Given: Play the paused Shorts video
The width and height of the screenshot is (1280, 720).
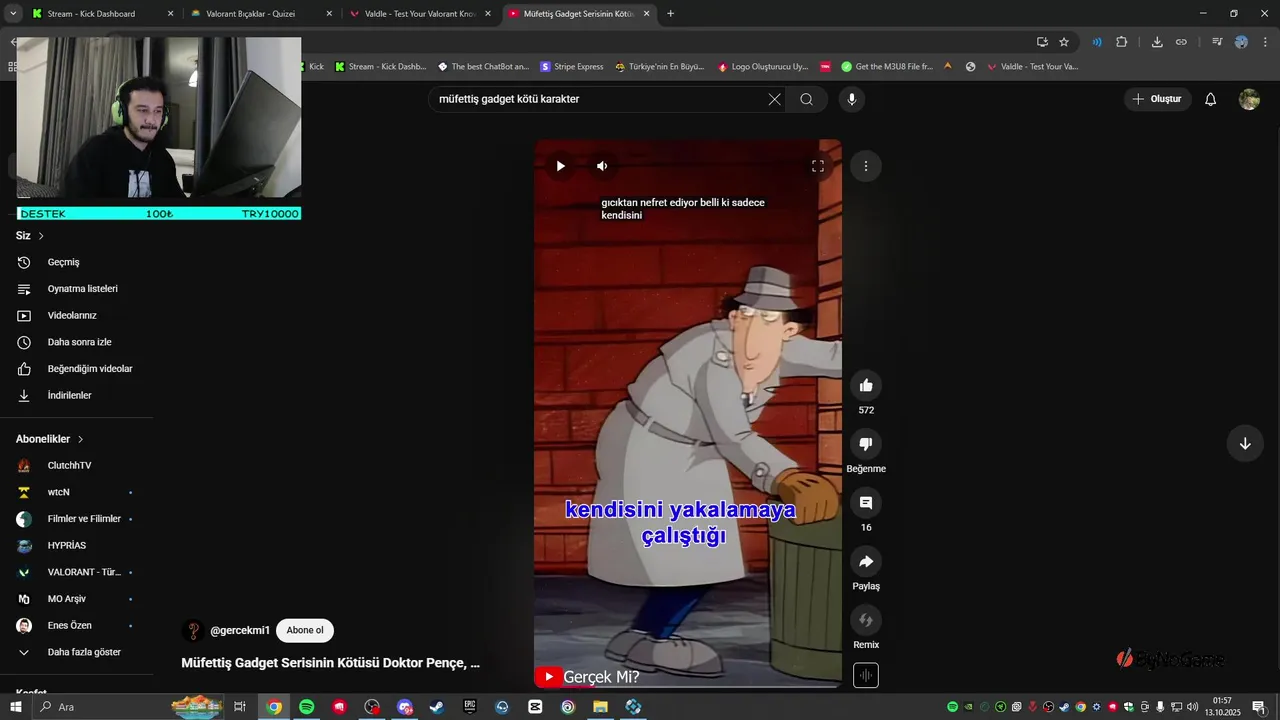Looking at the screenshot, I should click(x=560, y=166).
